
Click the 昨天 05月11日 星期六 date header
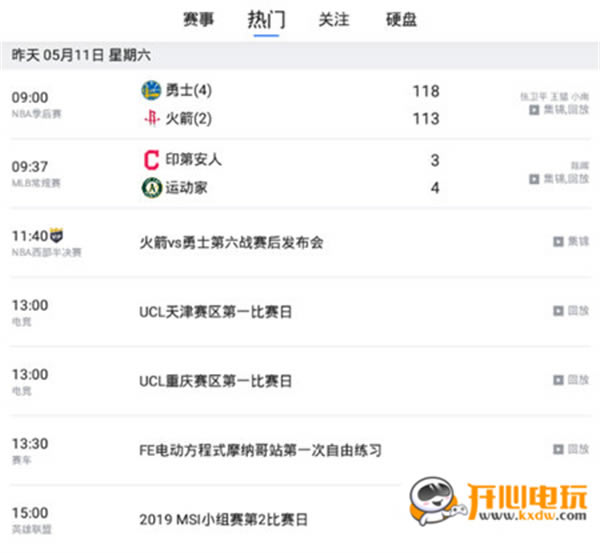(81, 55)
